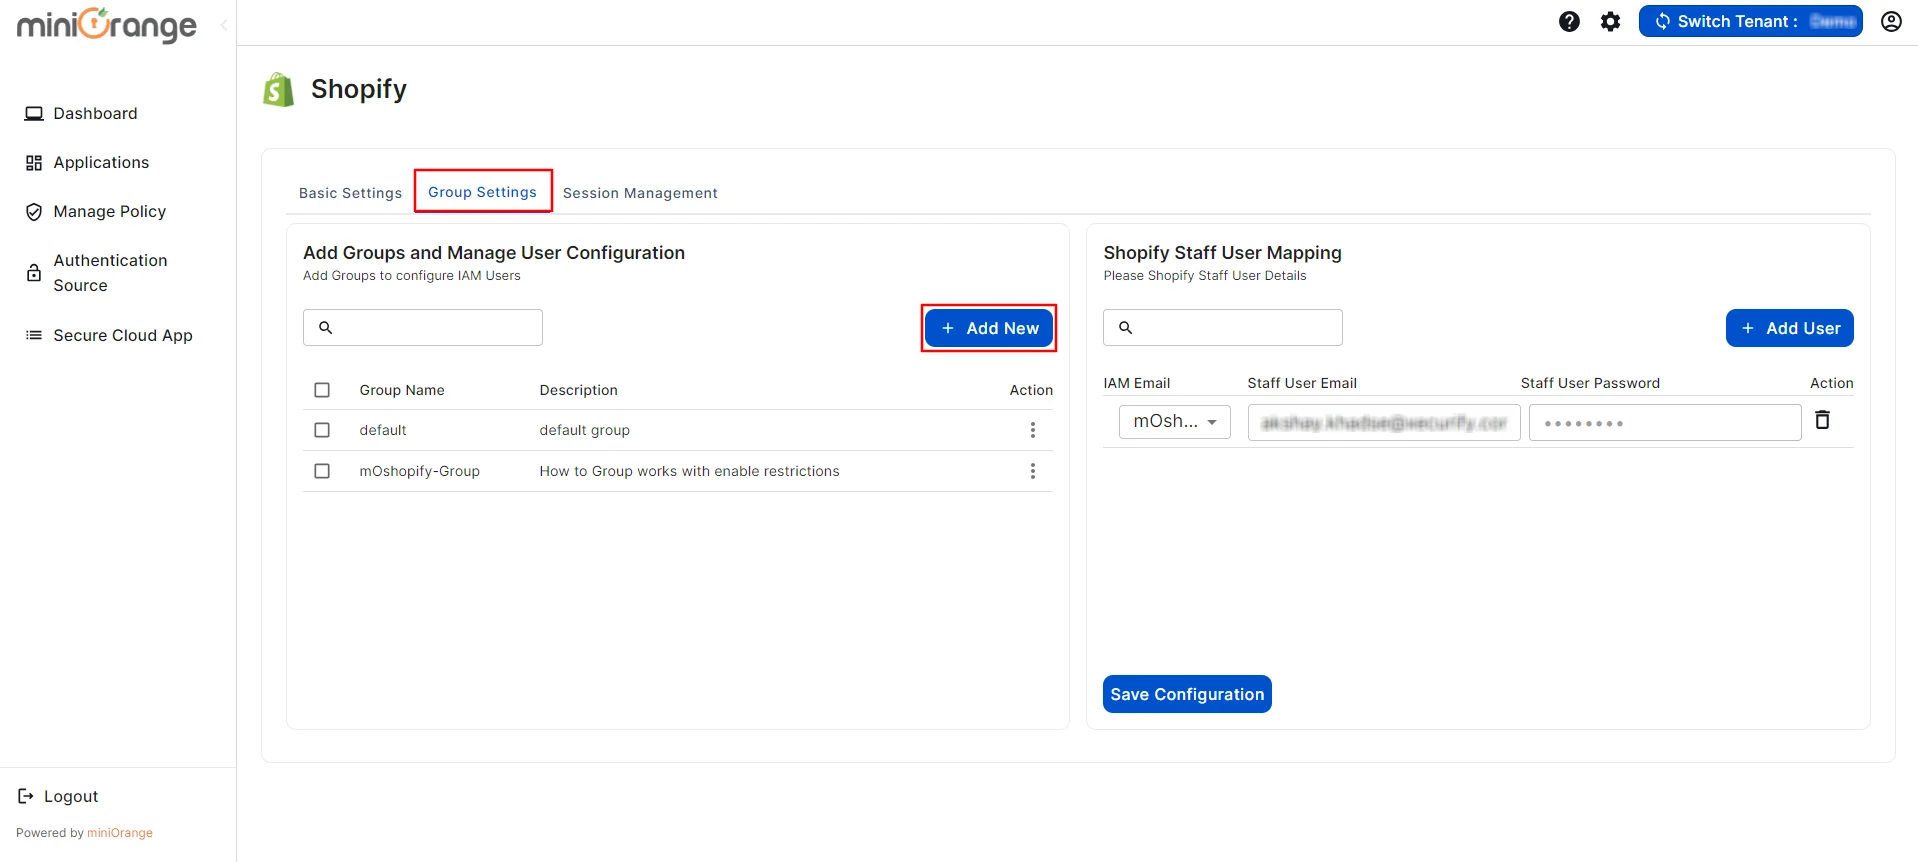Delete the staff user mapping row
Screen dimensions: 1918x862
pyautogui.click(x=1822, y=420)
